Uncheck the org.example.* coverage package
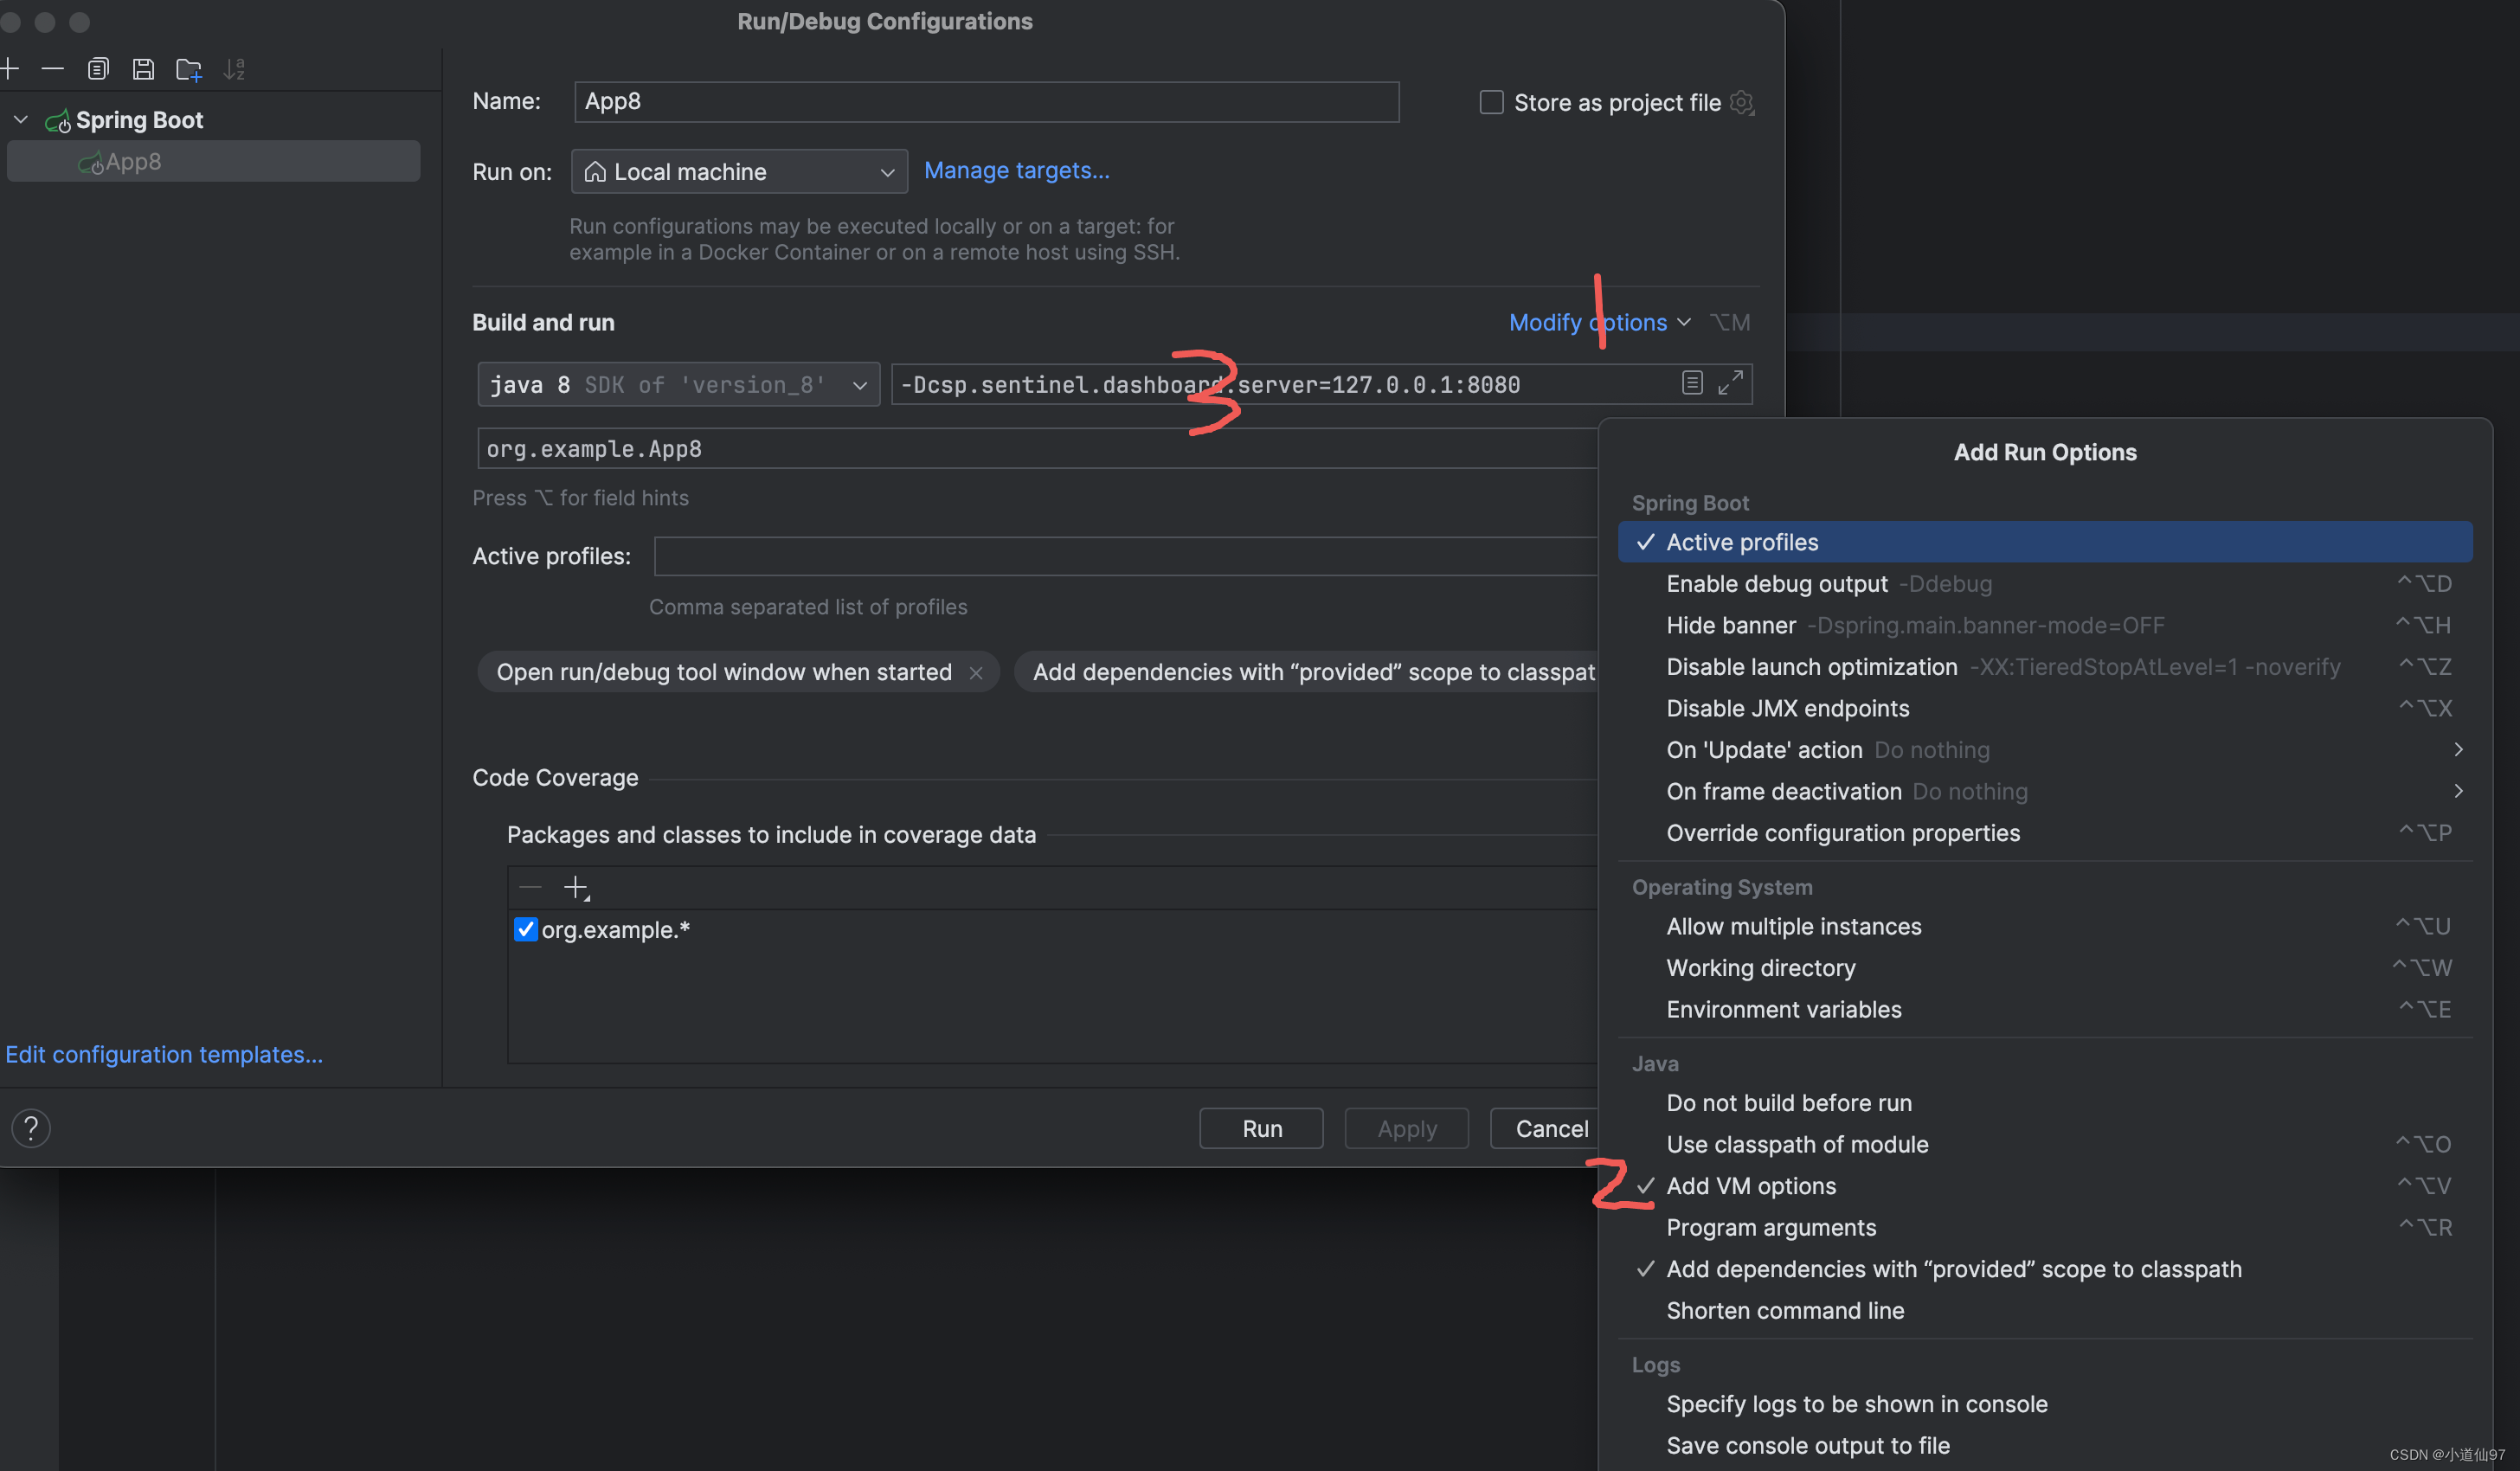The height and width of the screenshot is (1471, 2520). 525,929
